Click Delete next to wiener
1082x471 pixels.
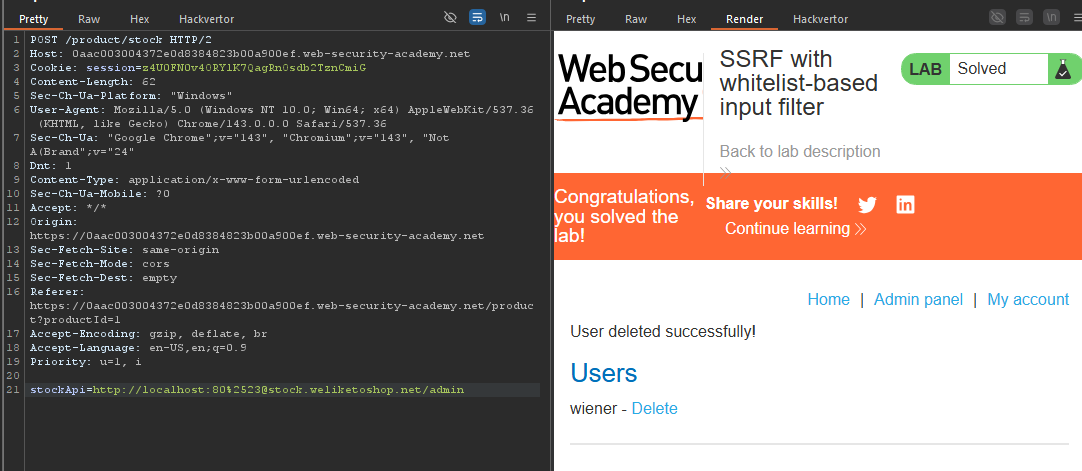(x=654, y=408)
